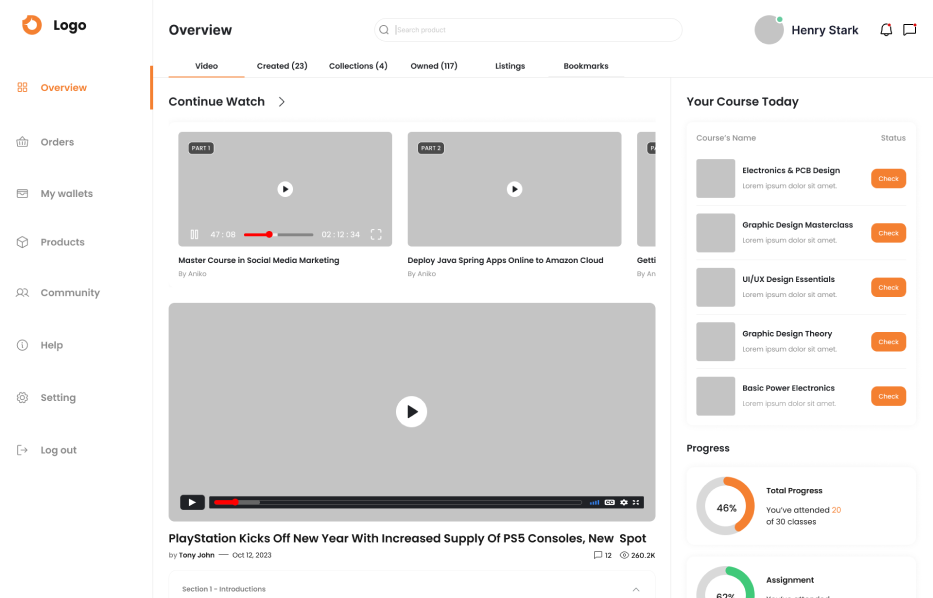This screenshot has width=933, height=598.
Task: Collapse the Section 1 - Introductions panel
Action: [636, 589]
